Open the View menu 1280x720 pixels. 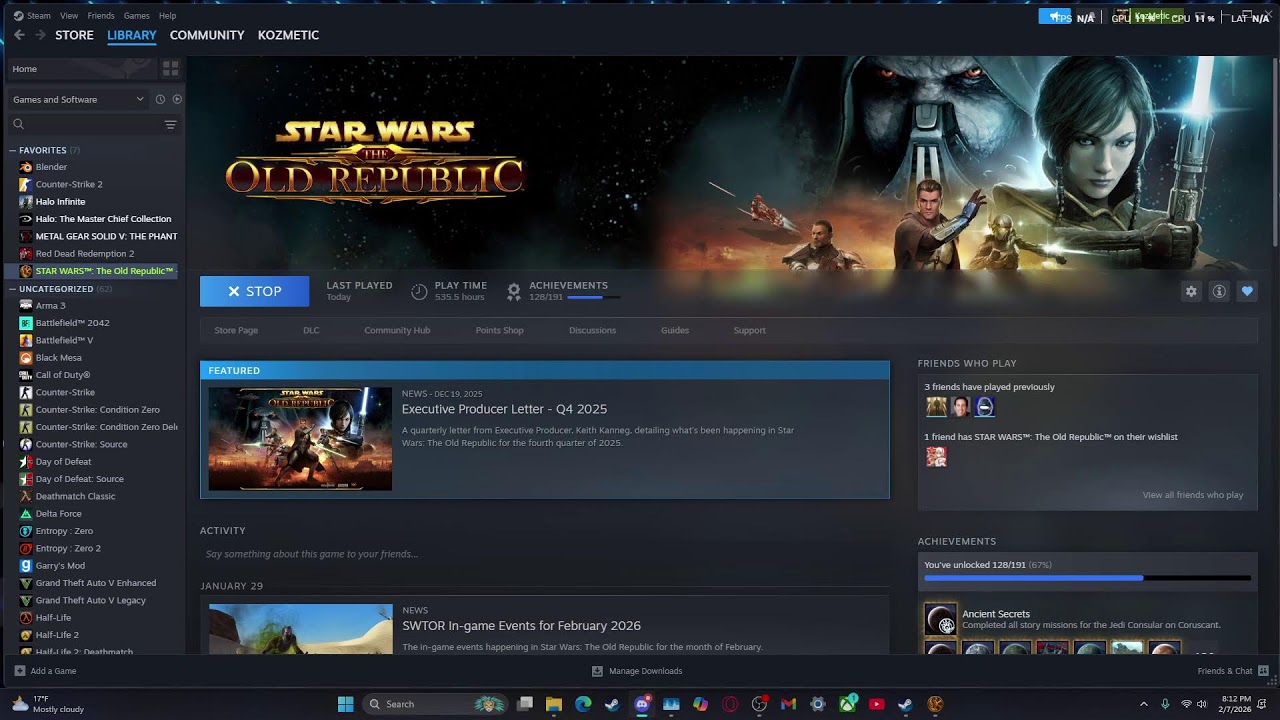69,16
